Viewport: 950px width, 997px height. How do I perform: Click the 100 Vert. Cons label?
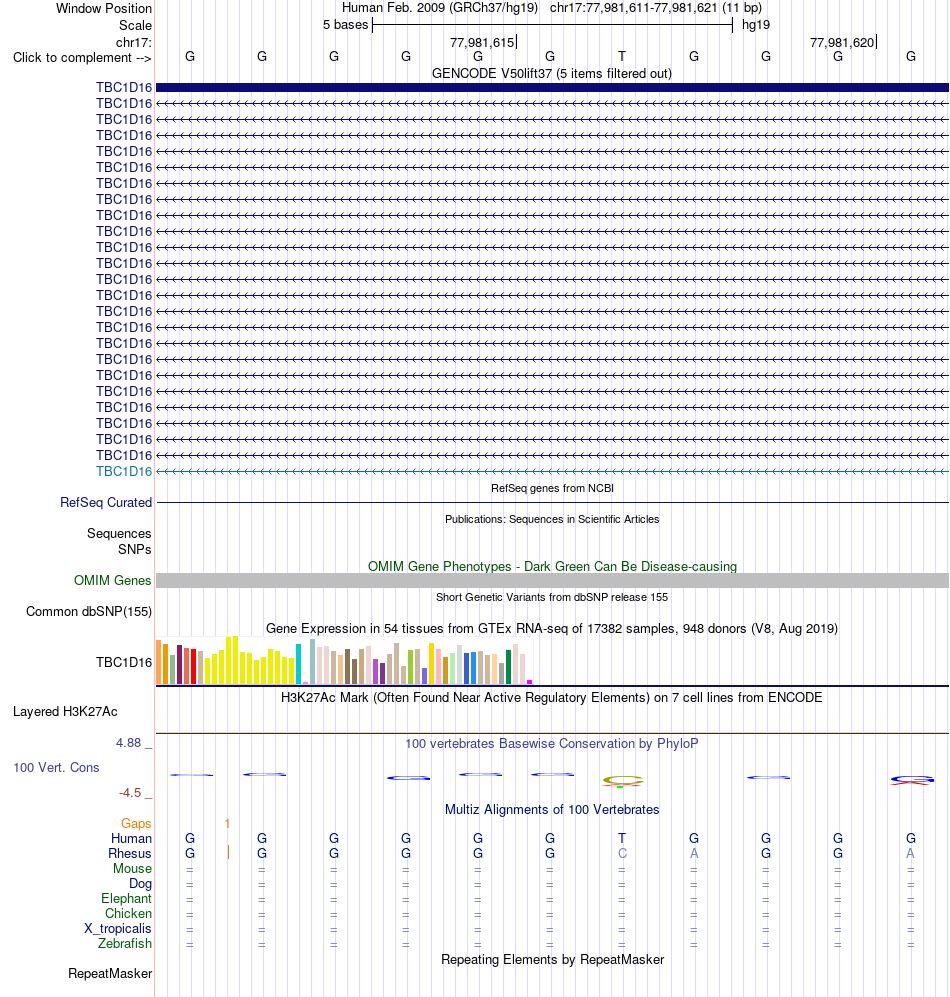(x=56, y=767)
